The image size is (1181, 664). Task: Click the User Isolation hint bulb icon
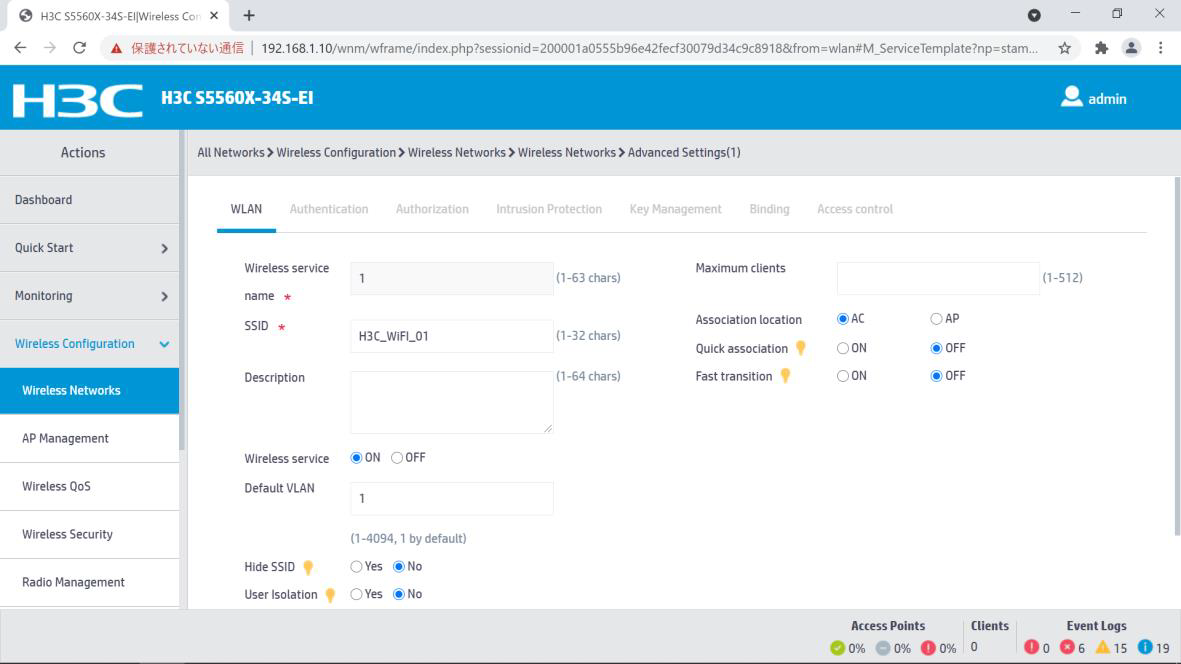pos(330,596)
